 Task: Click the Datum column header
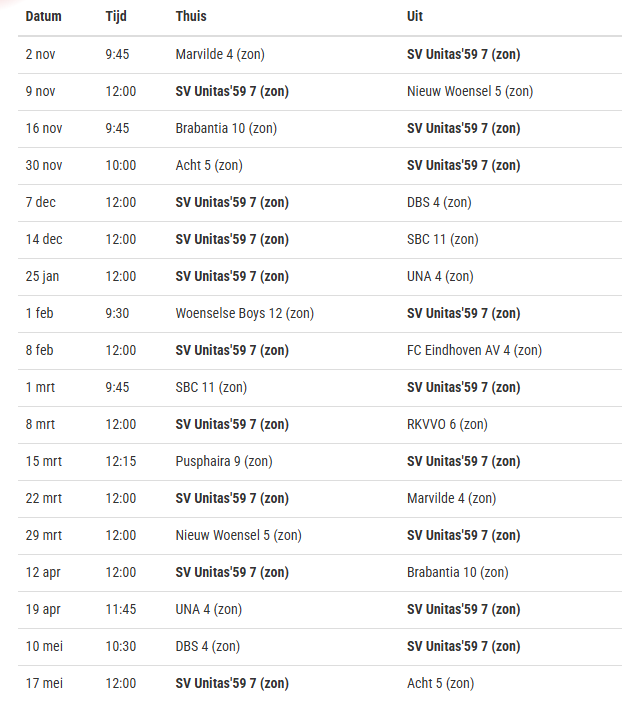point(43,16)
